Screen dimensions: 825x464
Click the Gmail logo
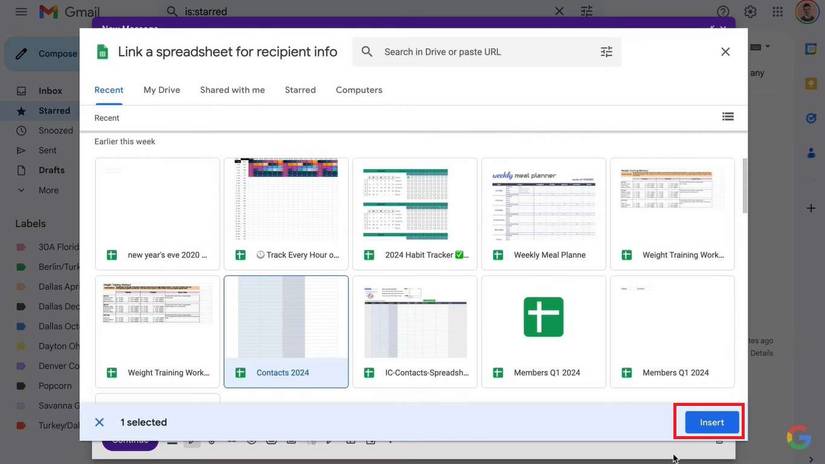click(x=68, y=12)
